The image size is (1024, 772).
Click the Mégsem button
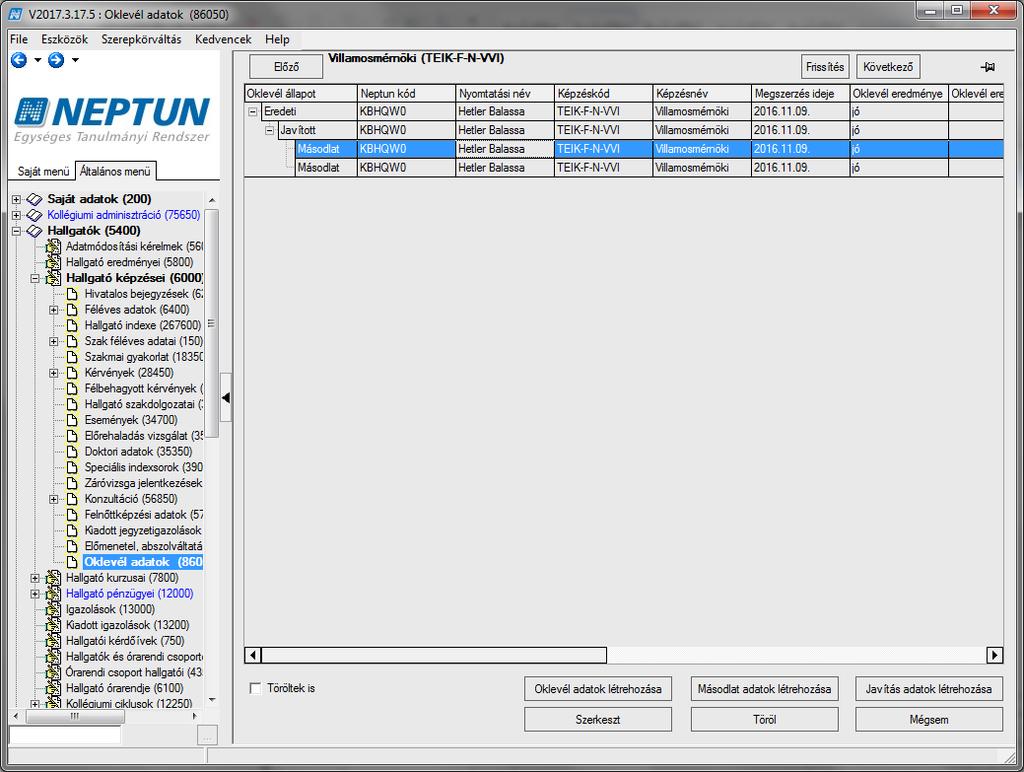(929, 720)
